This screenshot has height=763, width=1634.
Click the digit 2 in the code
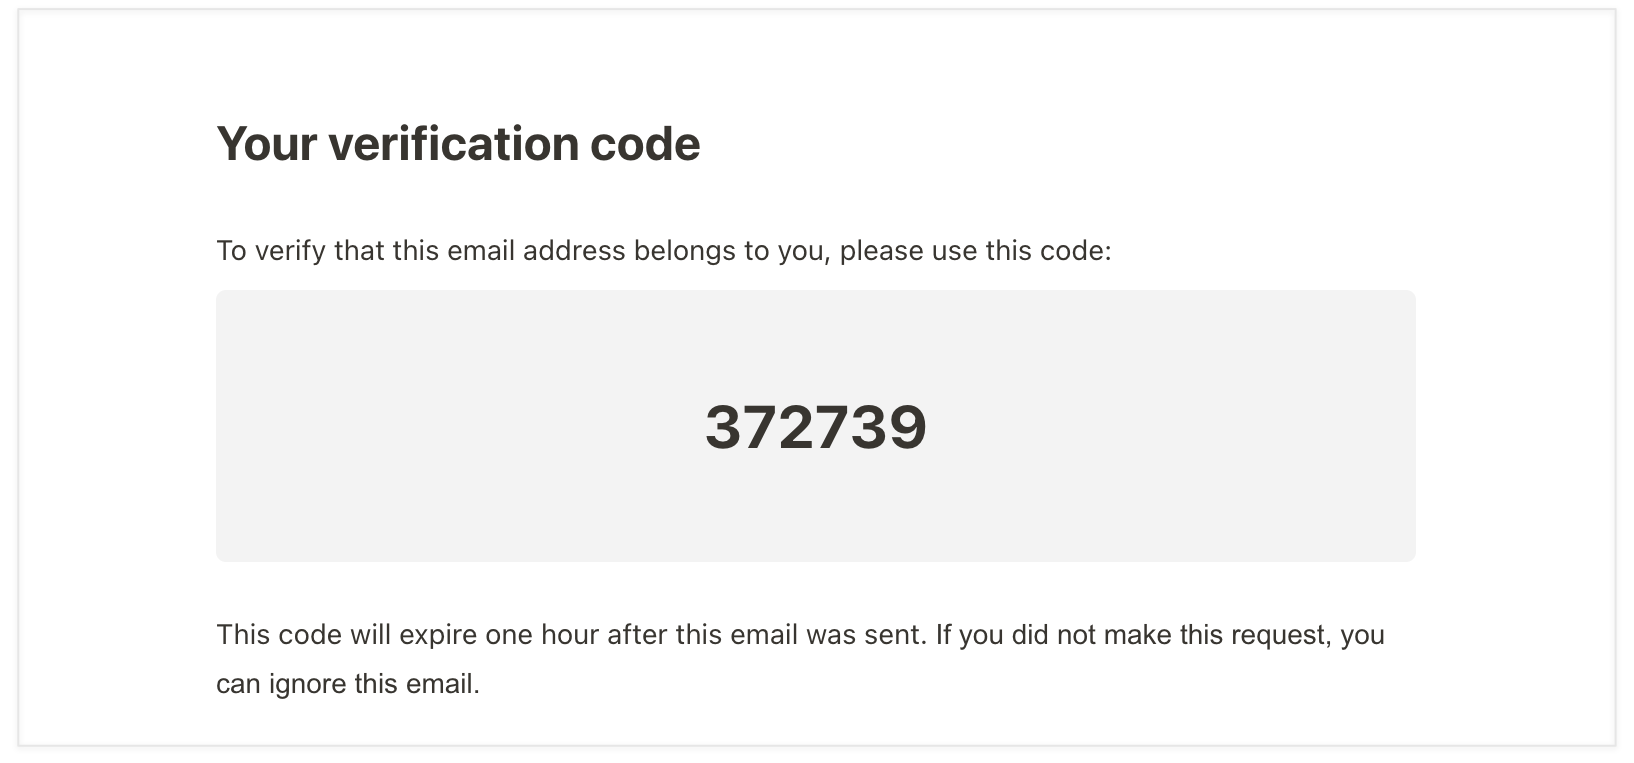click(797, 428)
